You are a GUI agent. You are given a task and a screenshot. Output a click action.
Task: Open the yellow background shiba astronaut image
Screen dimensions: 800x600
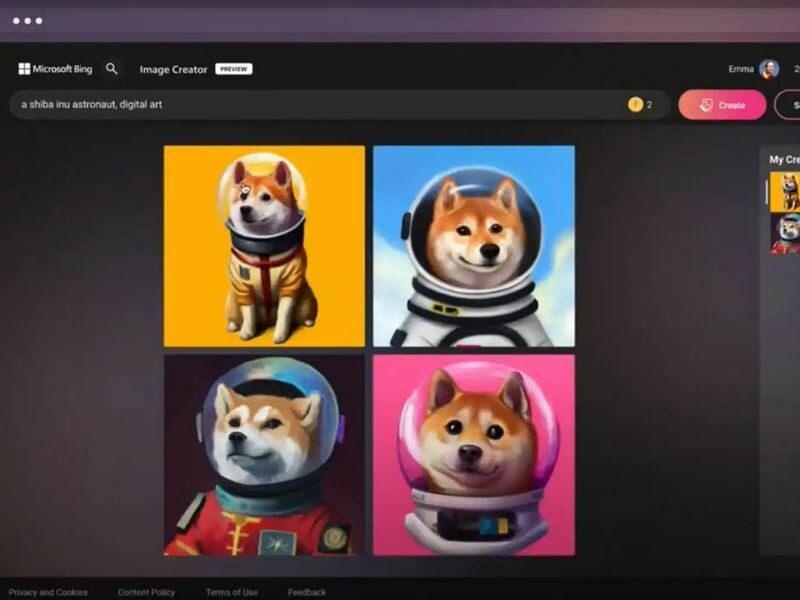point(264,246)
